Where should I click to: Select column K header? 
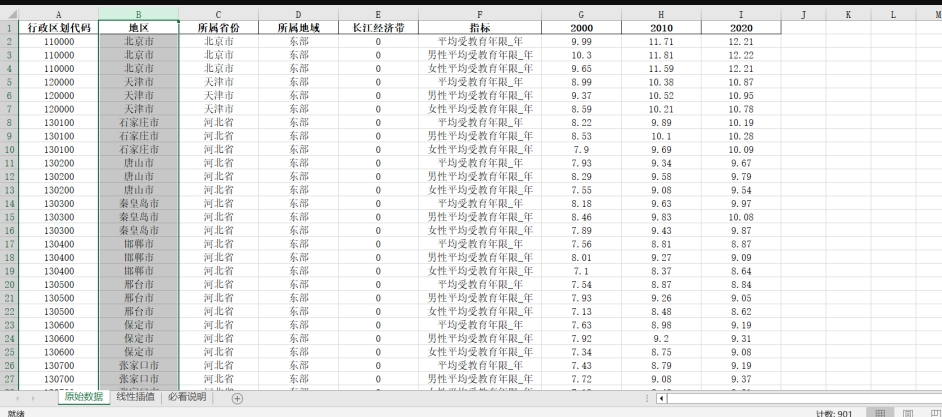848,14
